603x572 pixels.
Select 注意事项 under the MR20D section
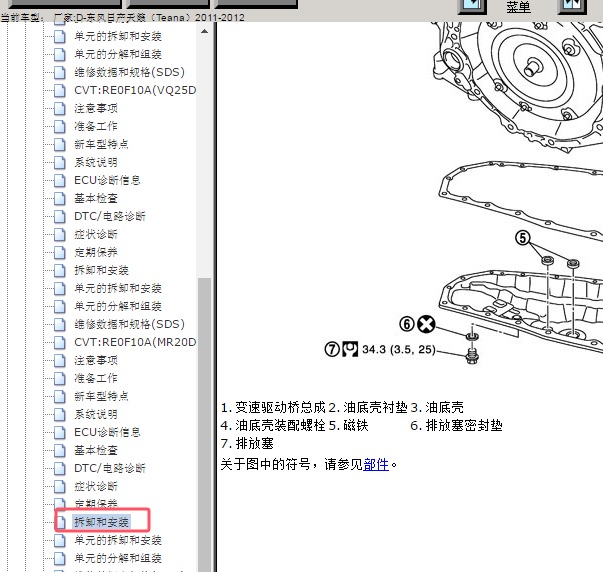pyautogui.click(x=96, y=360)
